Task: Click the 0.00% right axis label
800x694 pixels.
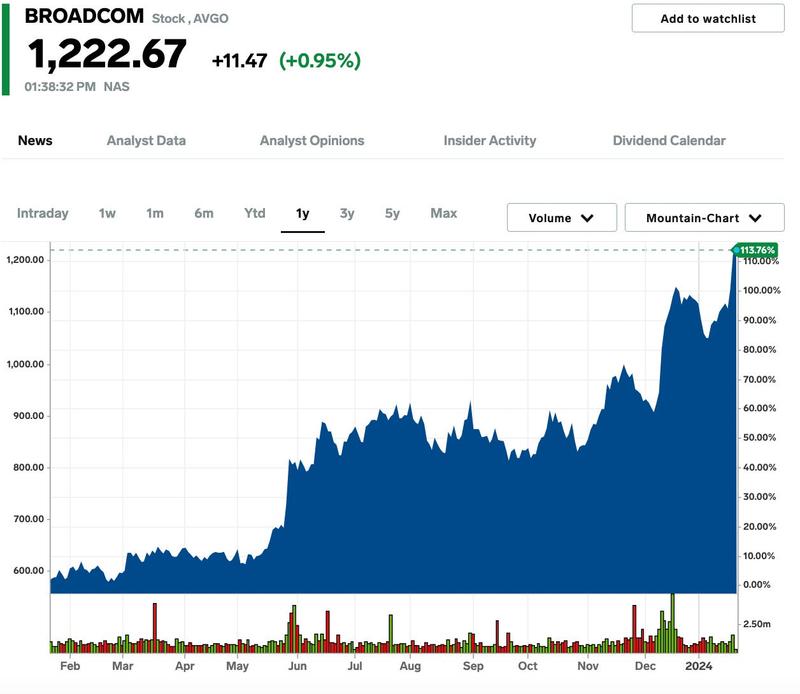Action: click(x=757, y=585)
